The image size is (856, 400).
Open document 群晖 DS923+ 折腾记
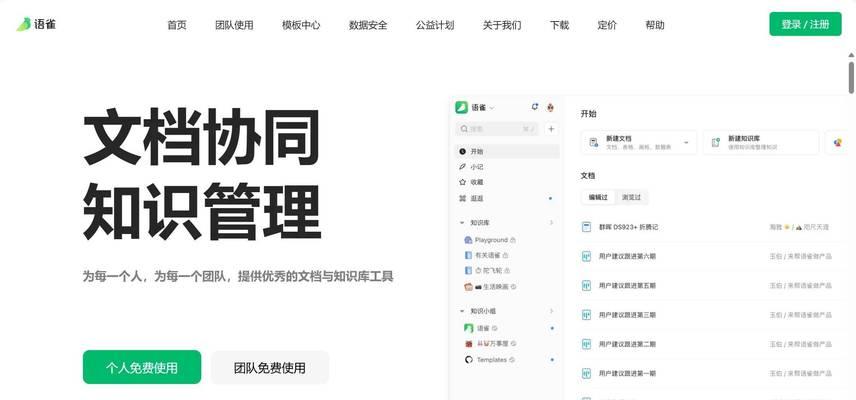click(628, 226)
